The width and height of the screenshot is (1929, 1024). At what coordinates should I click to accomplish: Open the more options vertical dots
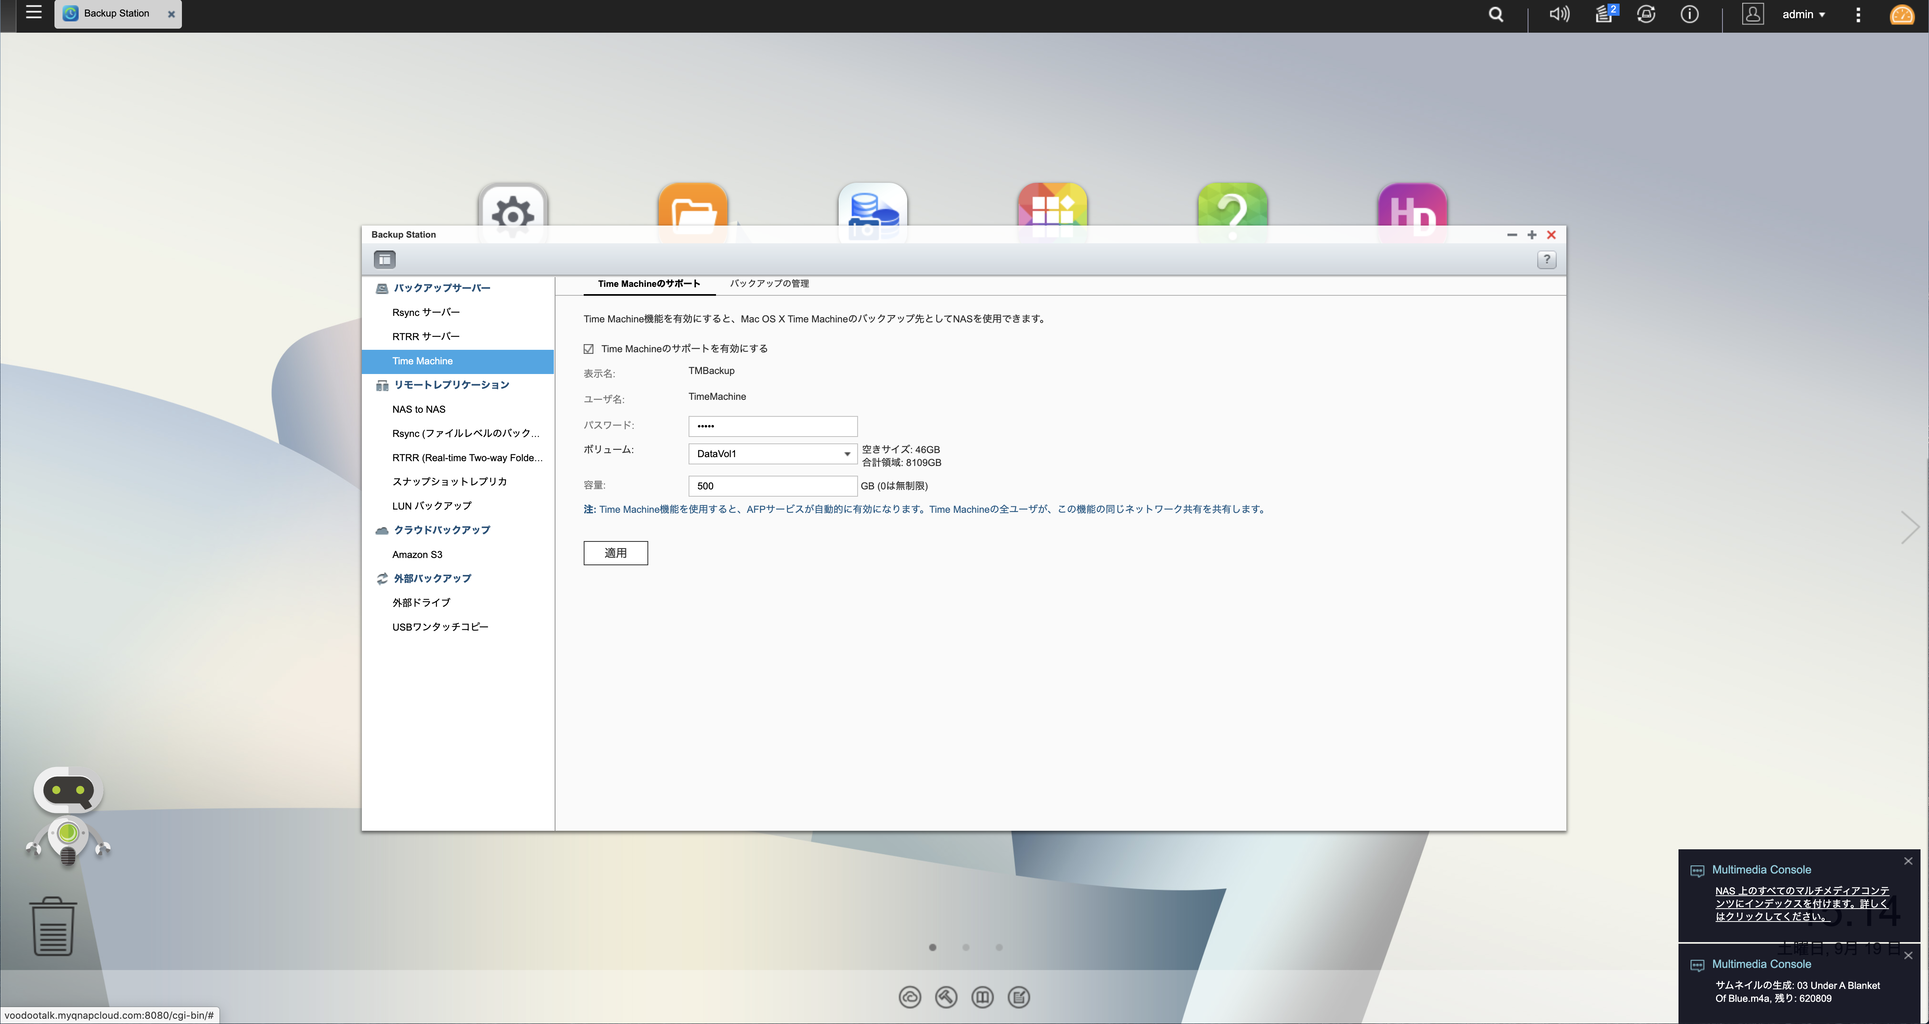[1858, 14]
